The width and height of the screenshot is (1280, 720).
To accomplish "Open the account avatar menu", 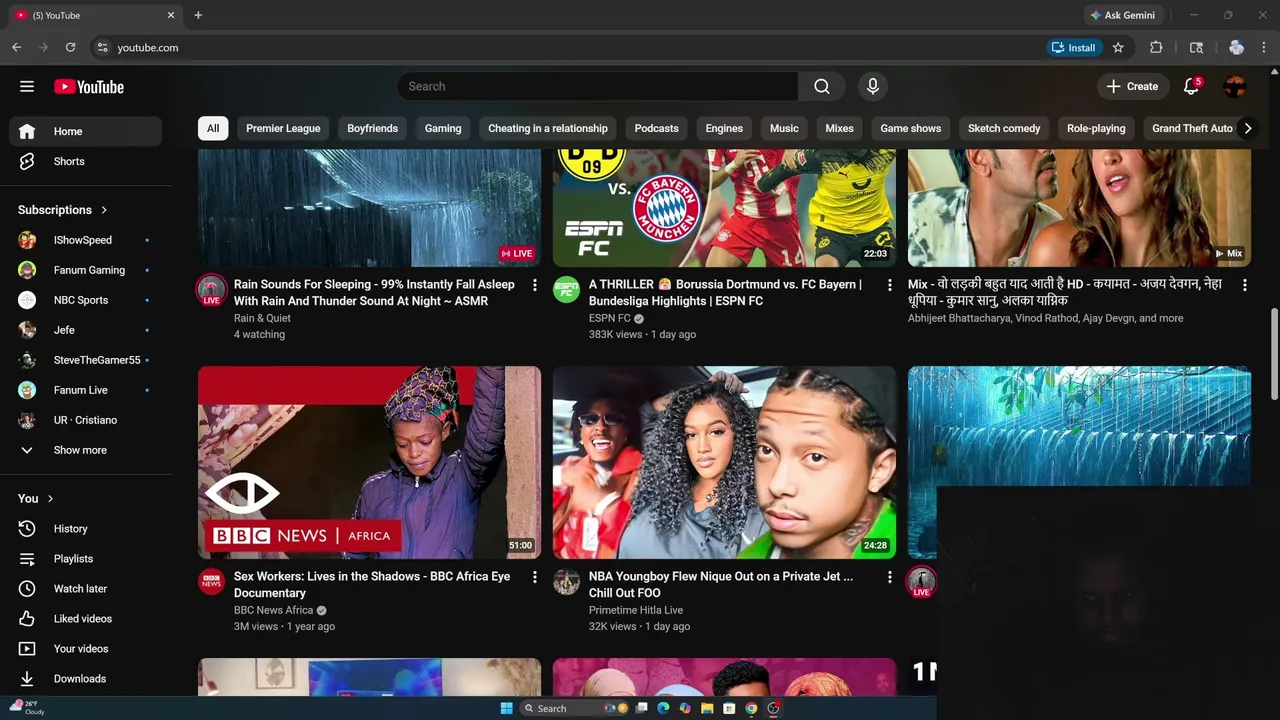I will 1236,86.
